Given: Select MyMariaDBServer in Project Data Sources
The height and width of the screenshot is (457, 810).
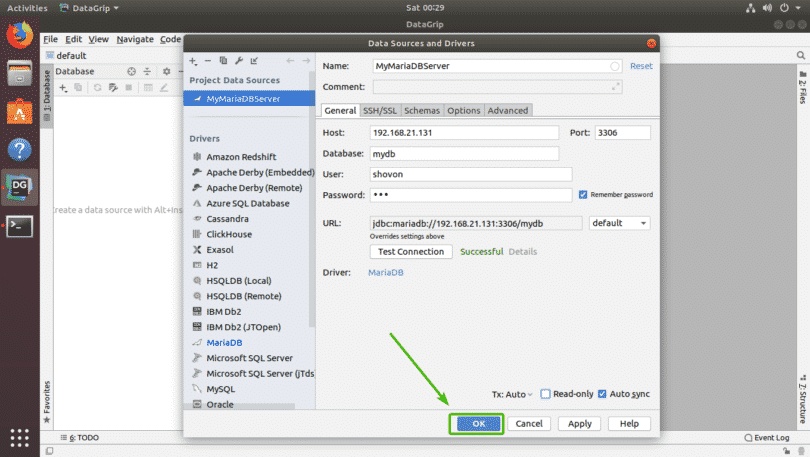Looking at the screenshot, I should [249, 99].
